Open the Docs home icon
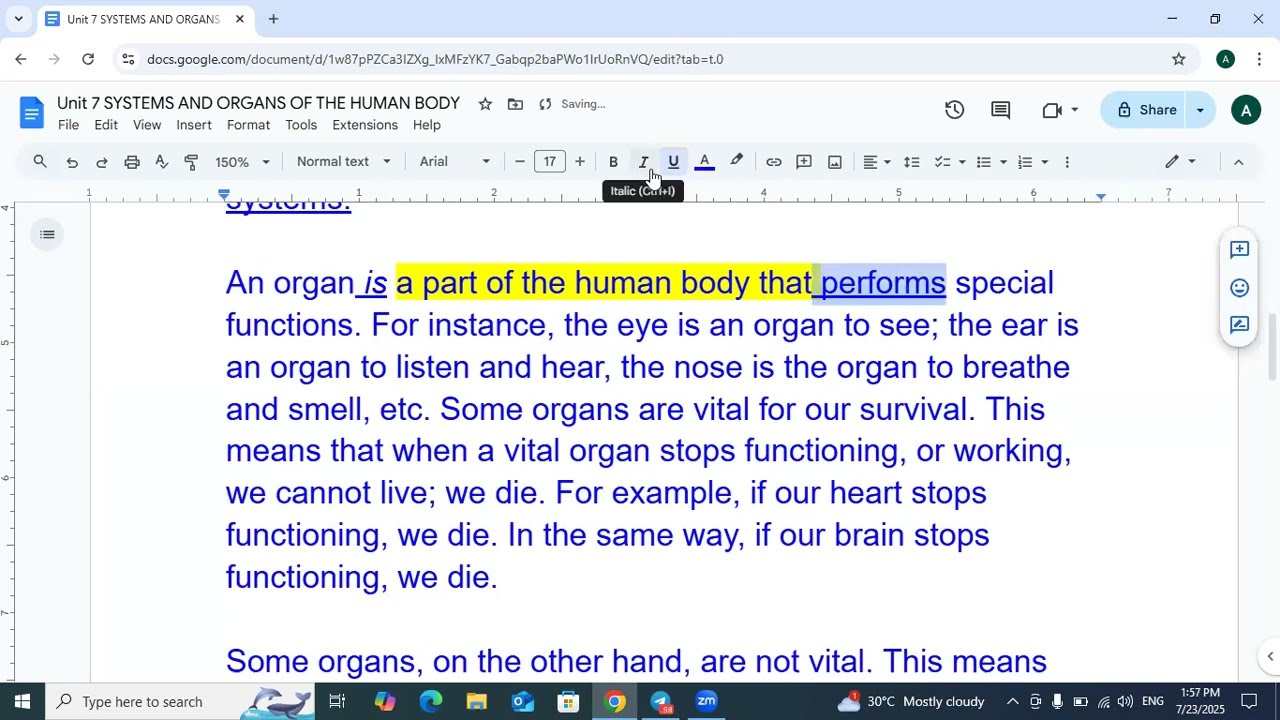 click(32, 112)
